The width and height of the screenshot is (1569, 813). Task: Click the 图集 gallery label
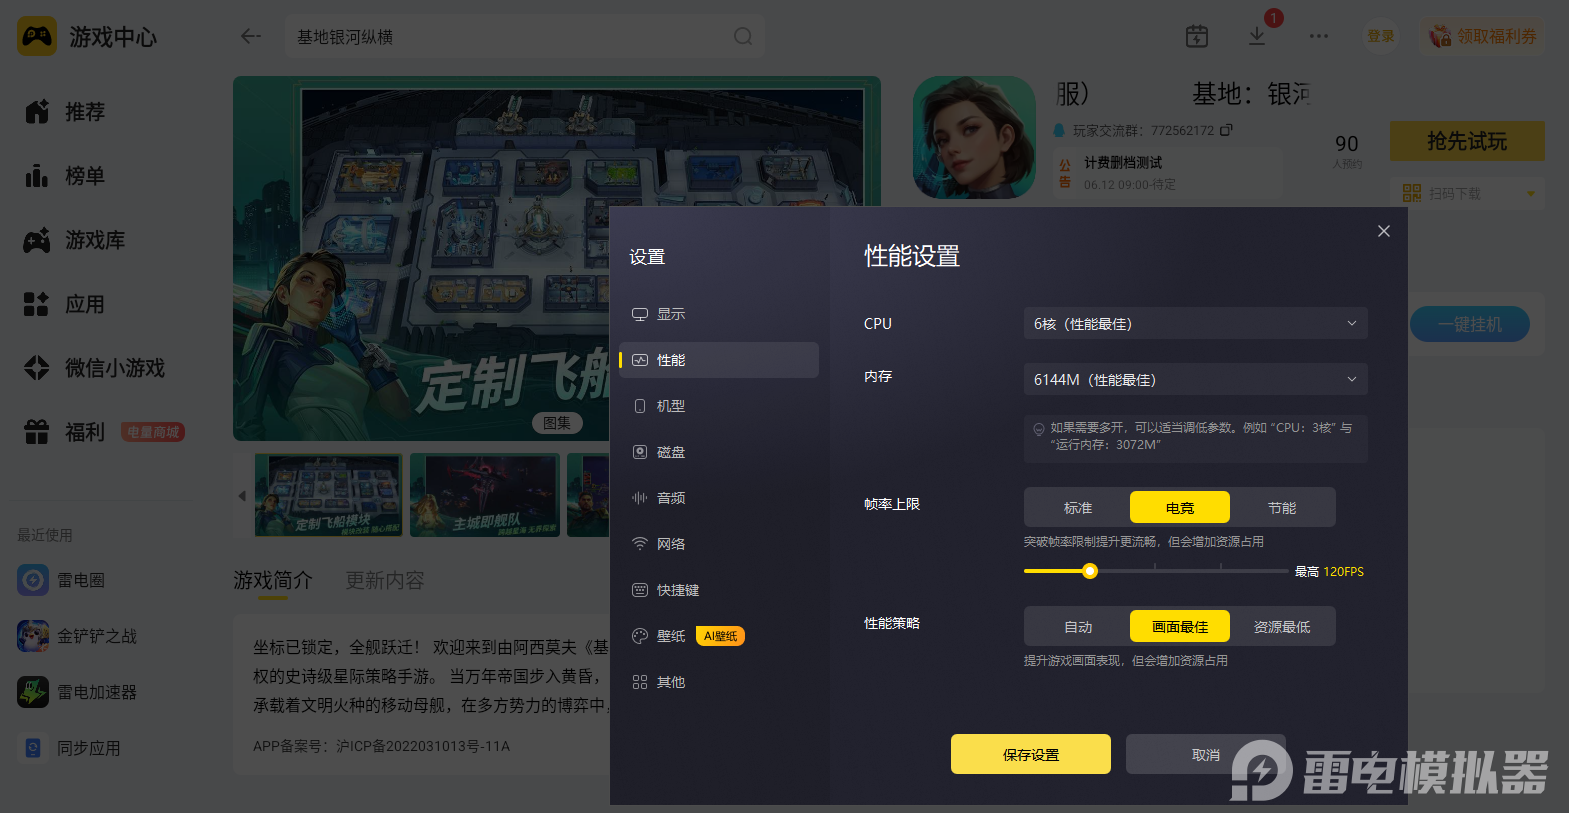pyautogui.click(x=557, y=423)
